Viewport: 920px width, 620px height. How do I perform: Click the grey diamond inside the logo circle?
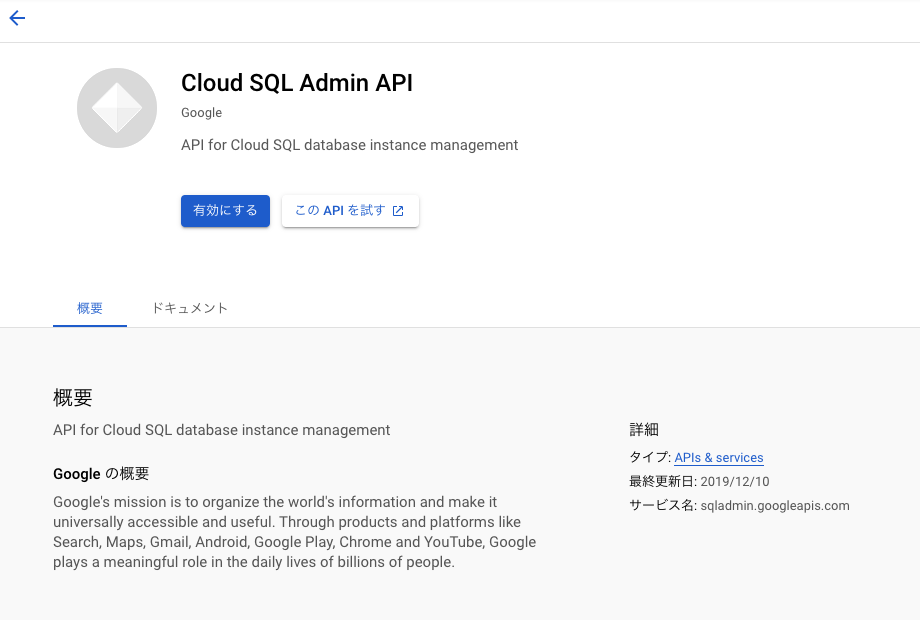(117, 108)
